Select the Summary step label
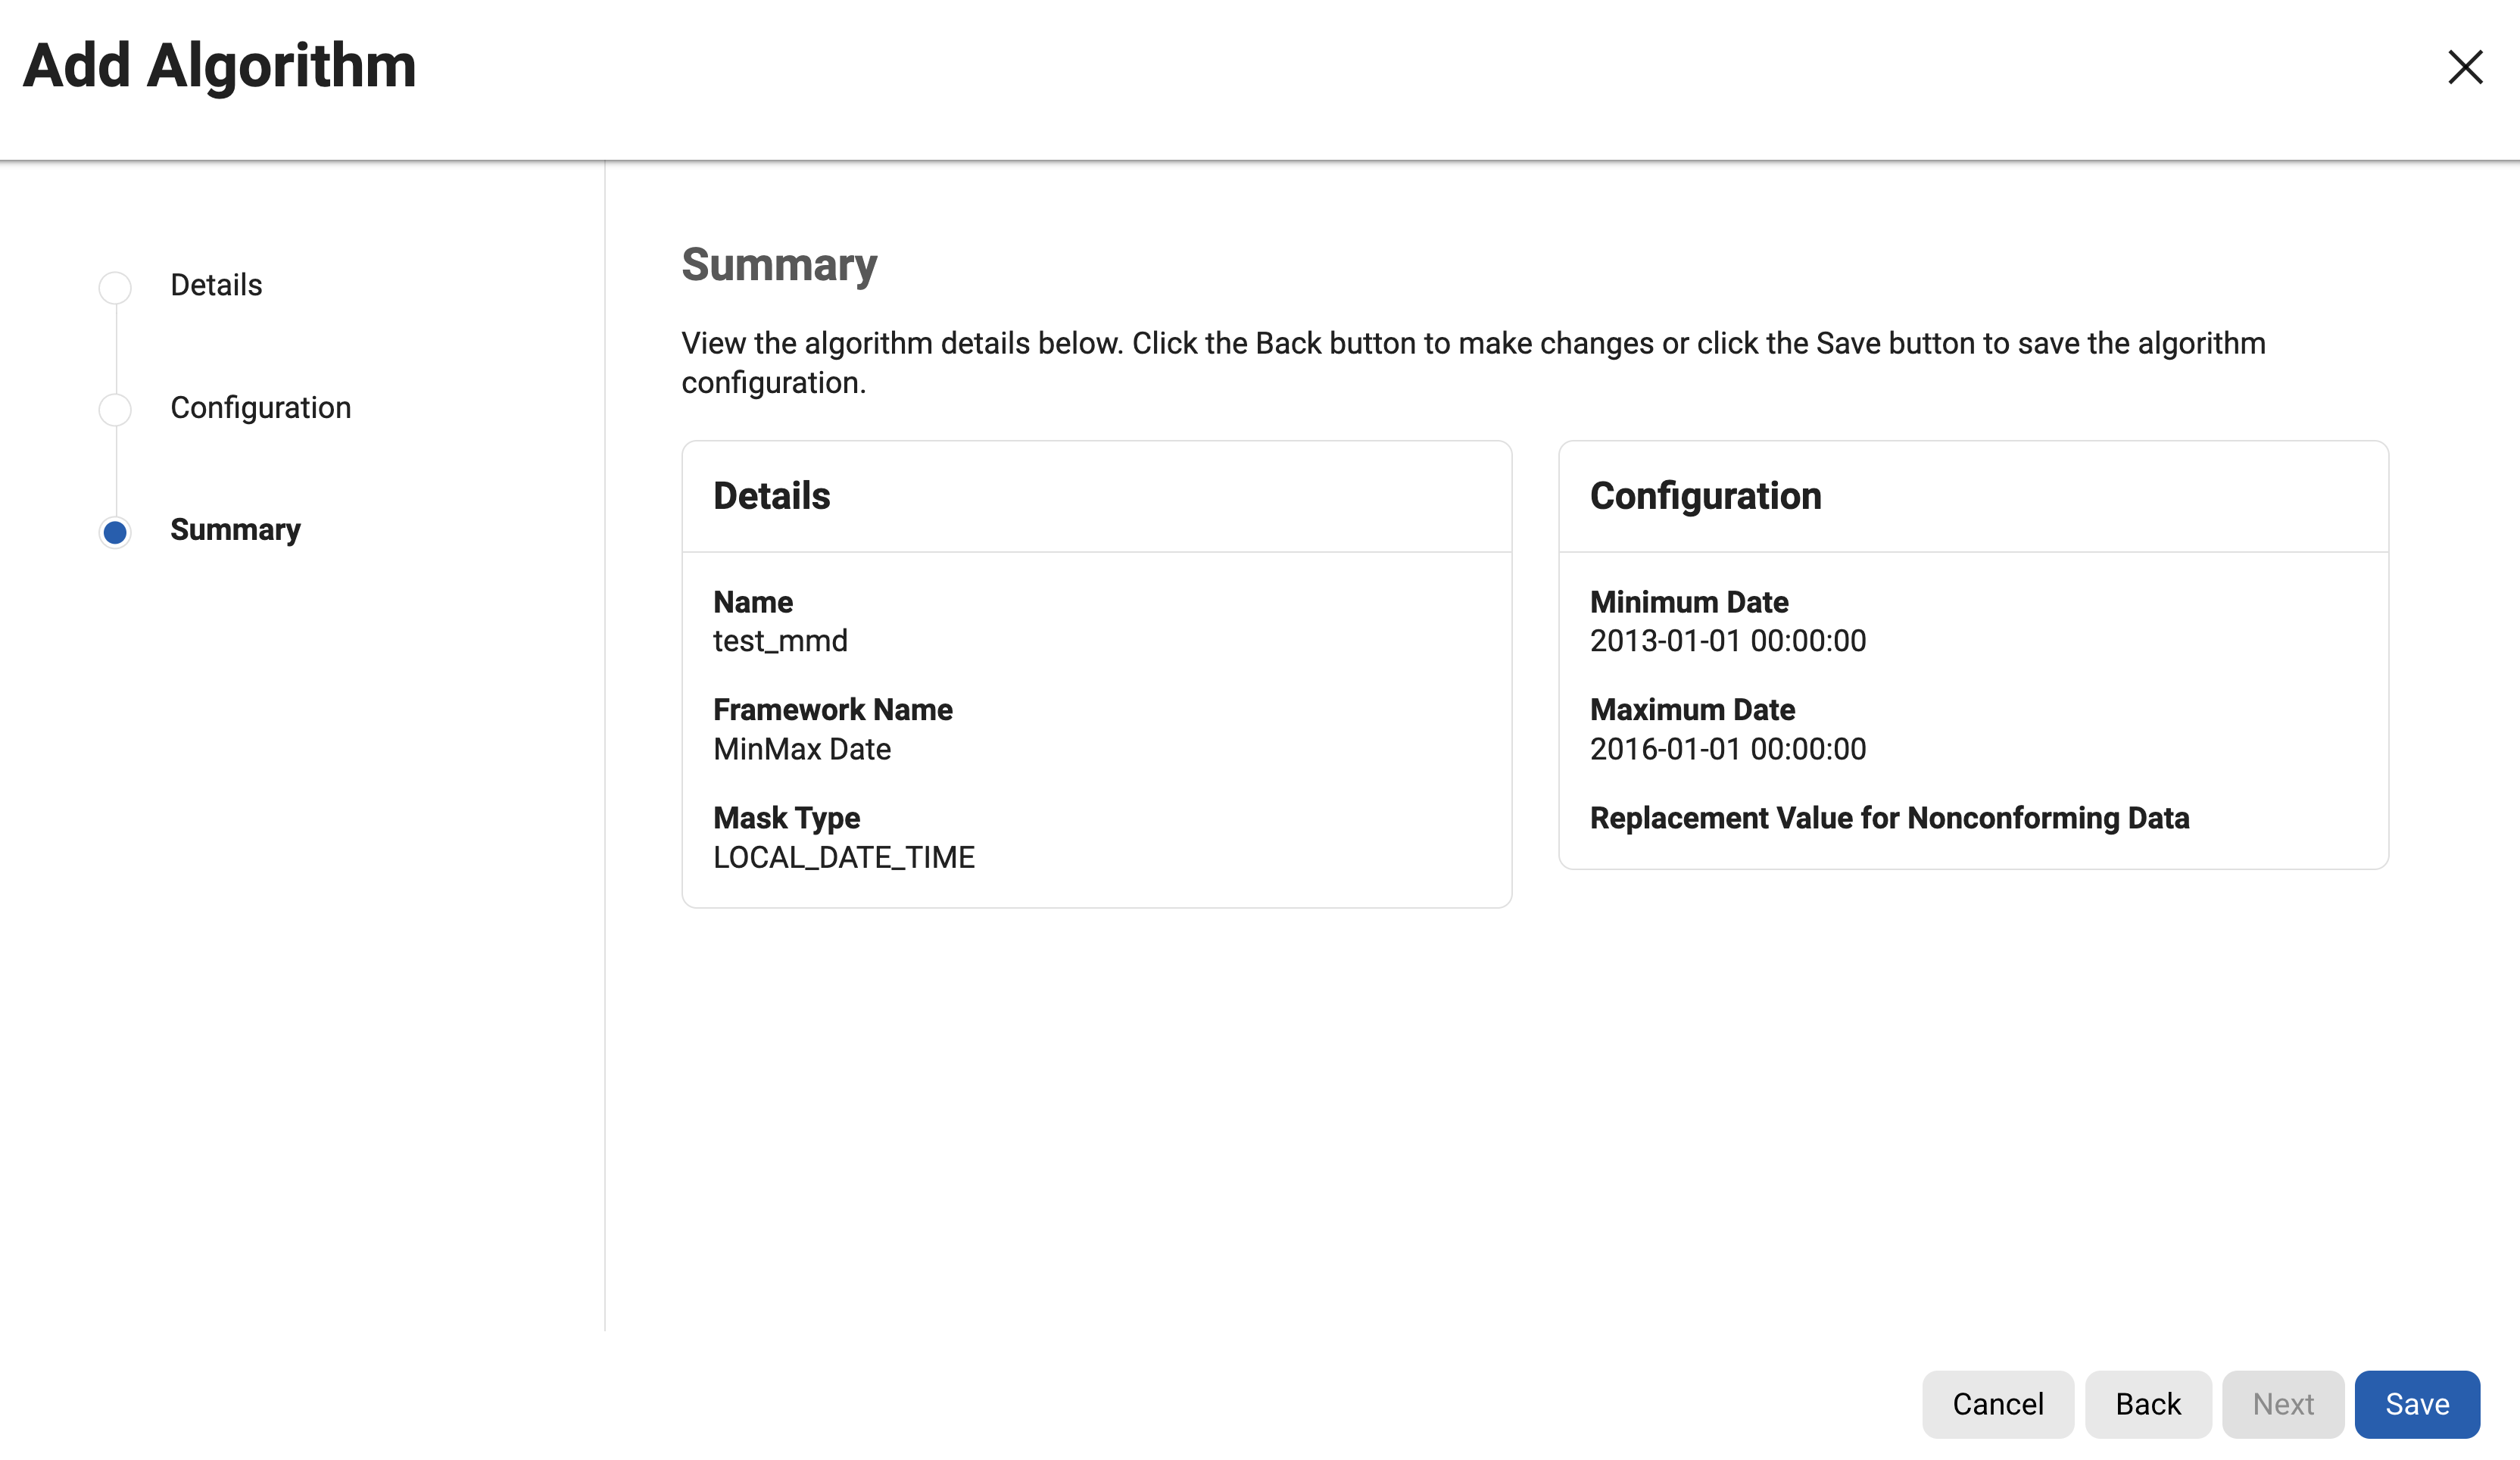Viewport: 2520px width, 1460px height. [235, 530]
